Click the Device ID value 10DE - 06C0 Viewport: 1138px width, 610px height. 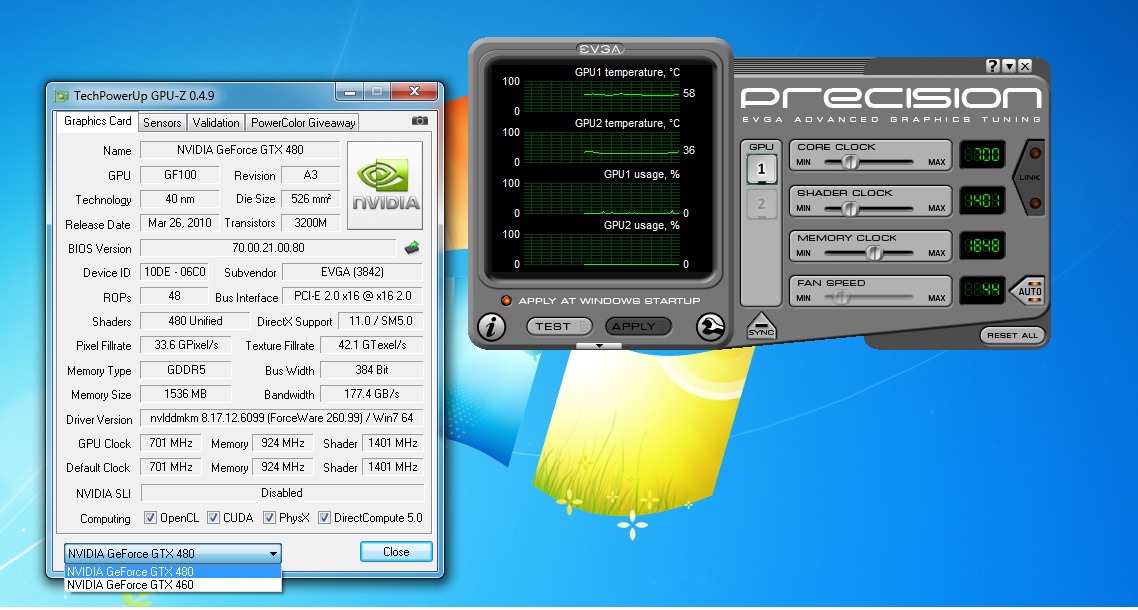[175, 272]
